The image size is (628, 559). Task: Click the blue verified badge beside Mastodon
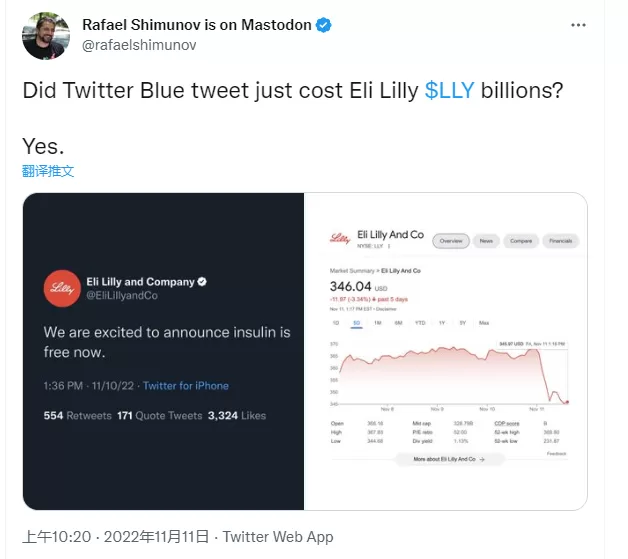pos(324,25)
